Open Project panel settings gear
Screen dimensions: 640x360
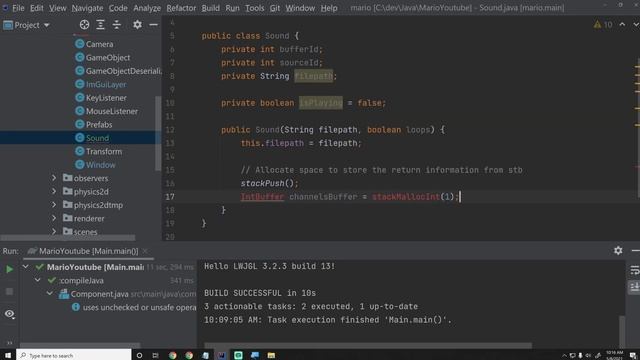click(138, 25)
